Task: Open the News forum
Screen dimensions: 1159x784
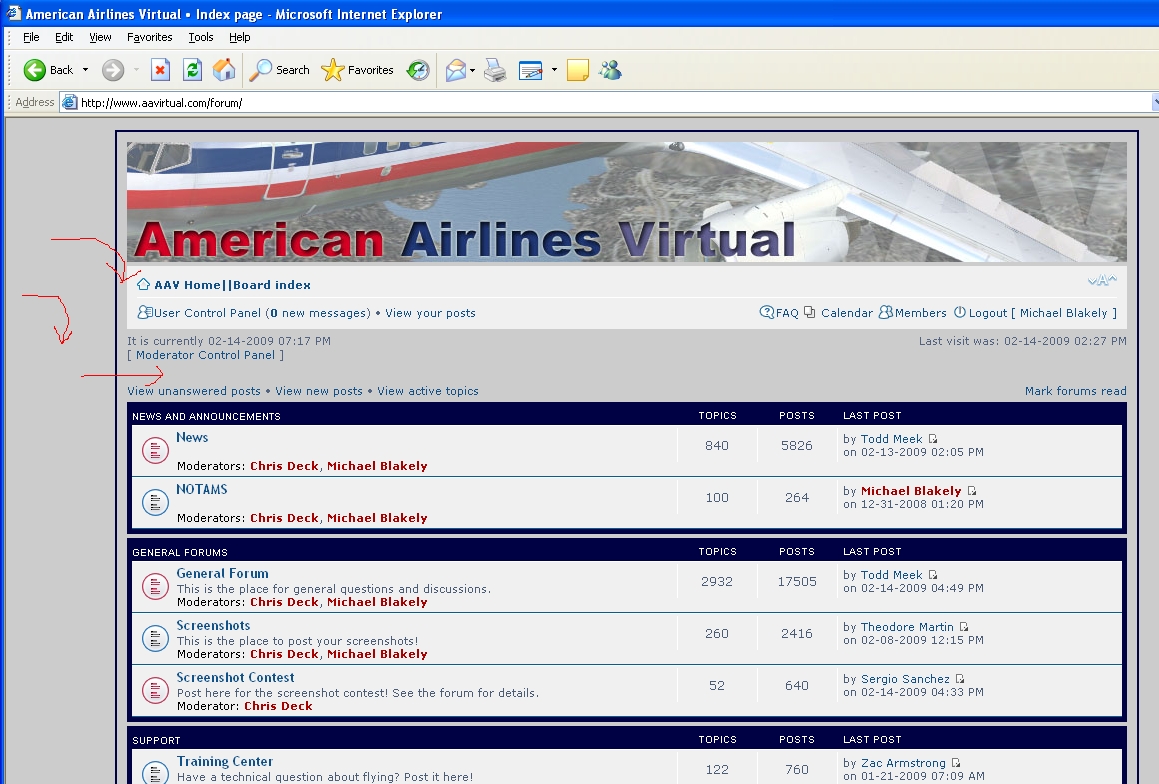Action: pos(192,437)
